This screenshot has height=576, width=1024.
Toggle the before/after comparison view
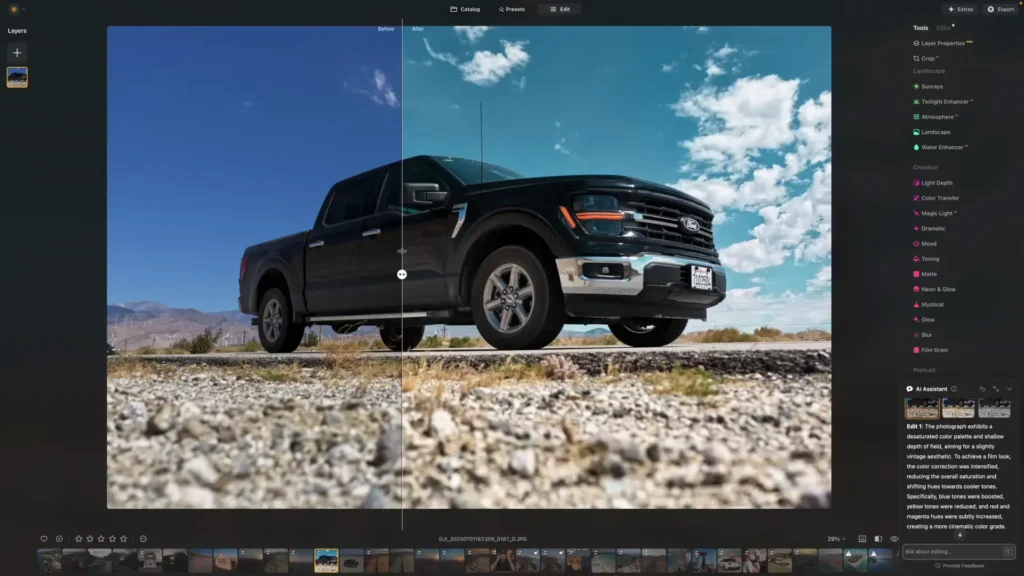880,538
